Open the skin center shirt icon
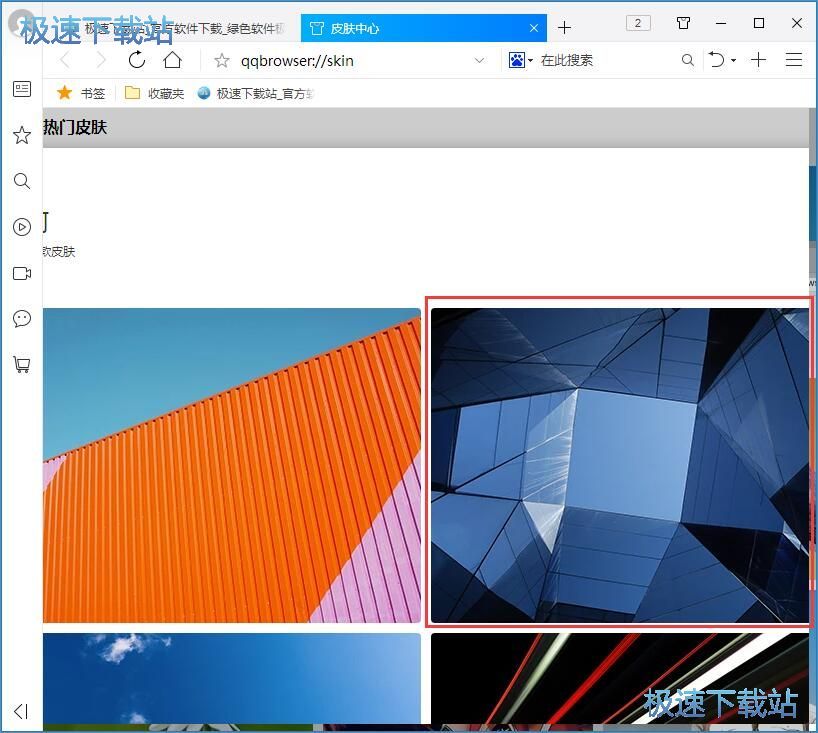The image size is (818, 733). (683, 23)
